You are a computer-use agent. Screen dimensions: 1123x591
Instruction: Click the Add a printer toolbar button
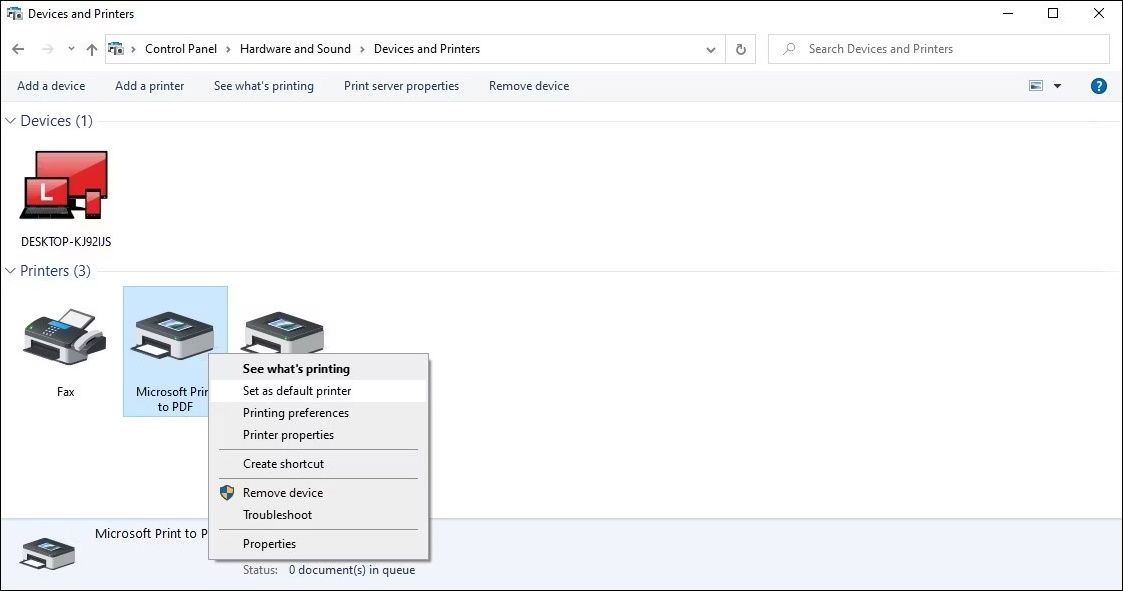[149, 86]
